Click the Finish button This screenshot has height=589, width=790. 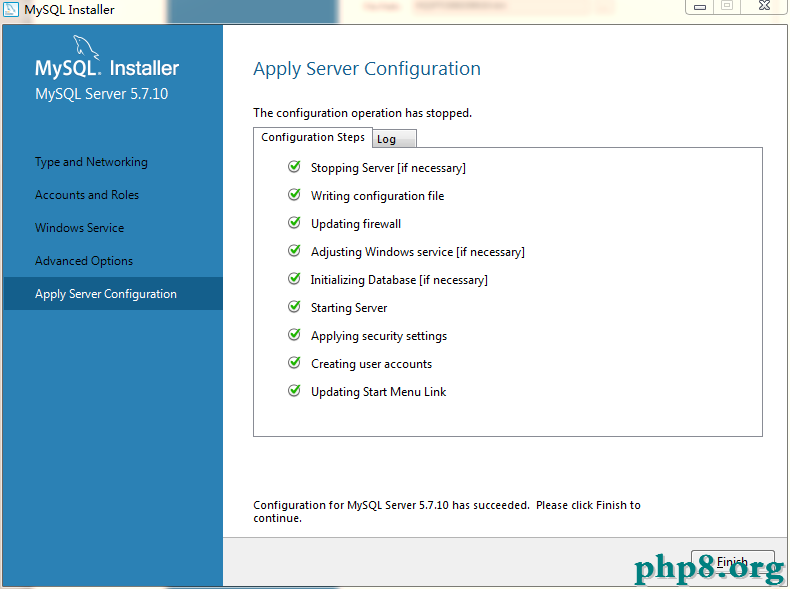point(733,562)
